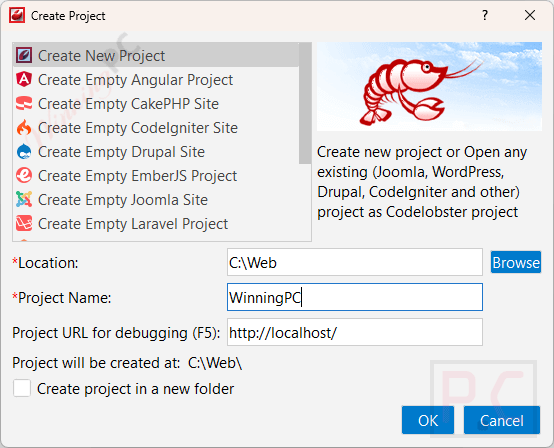Image resolution: width=554 pixels, height=448 pixels.
Task: Click the Project URL for debugging field
Action: point(355,332)
